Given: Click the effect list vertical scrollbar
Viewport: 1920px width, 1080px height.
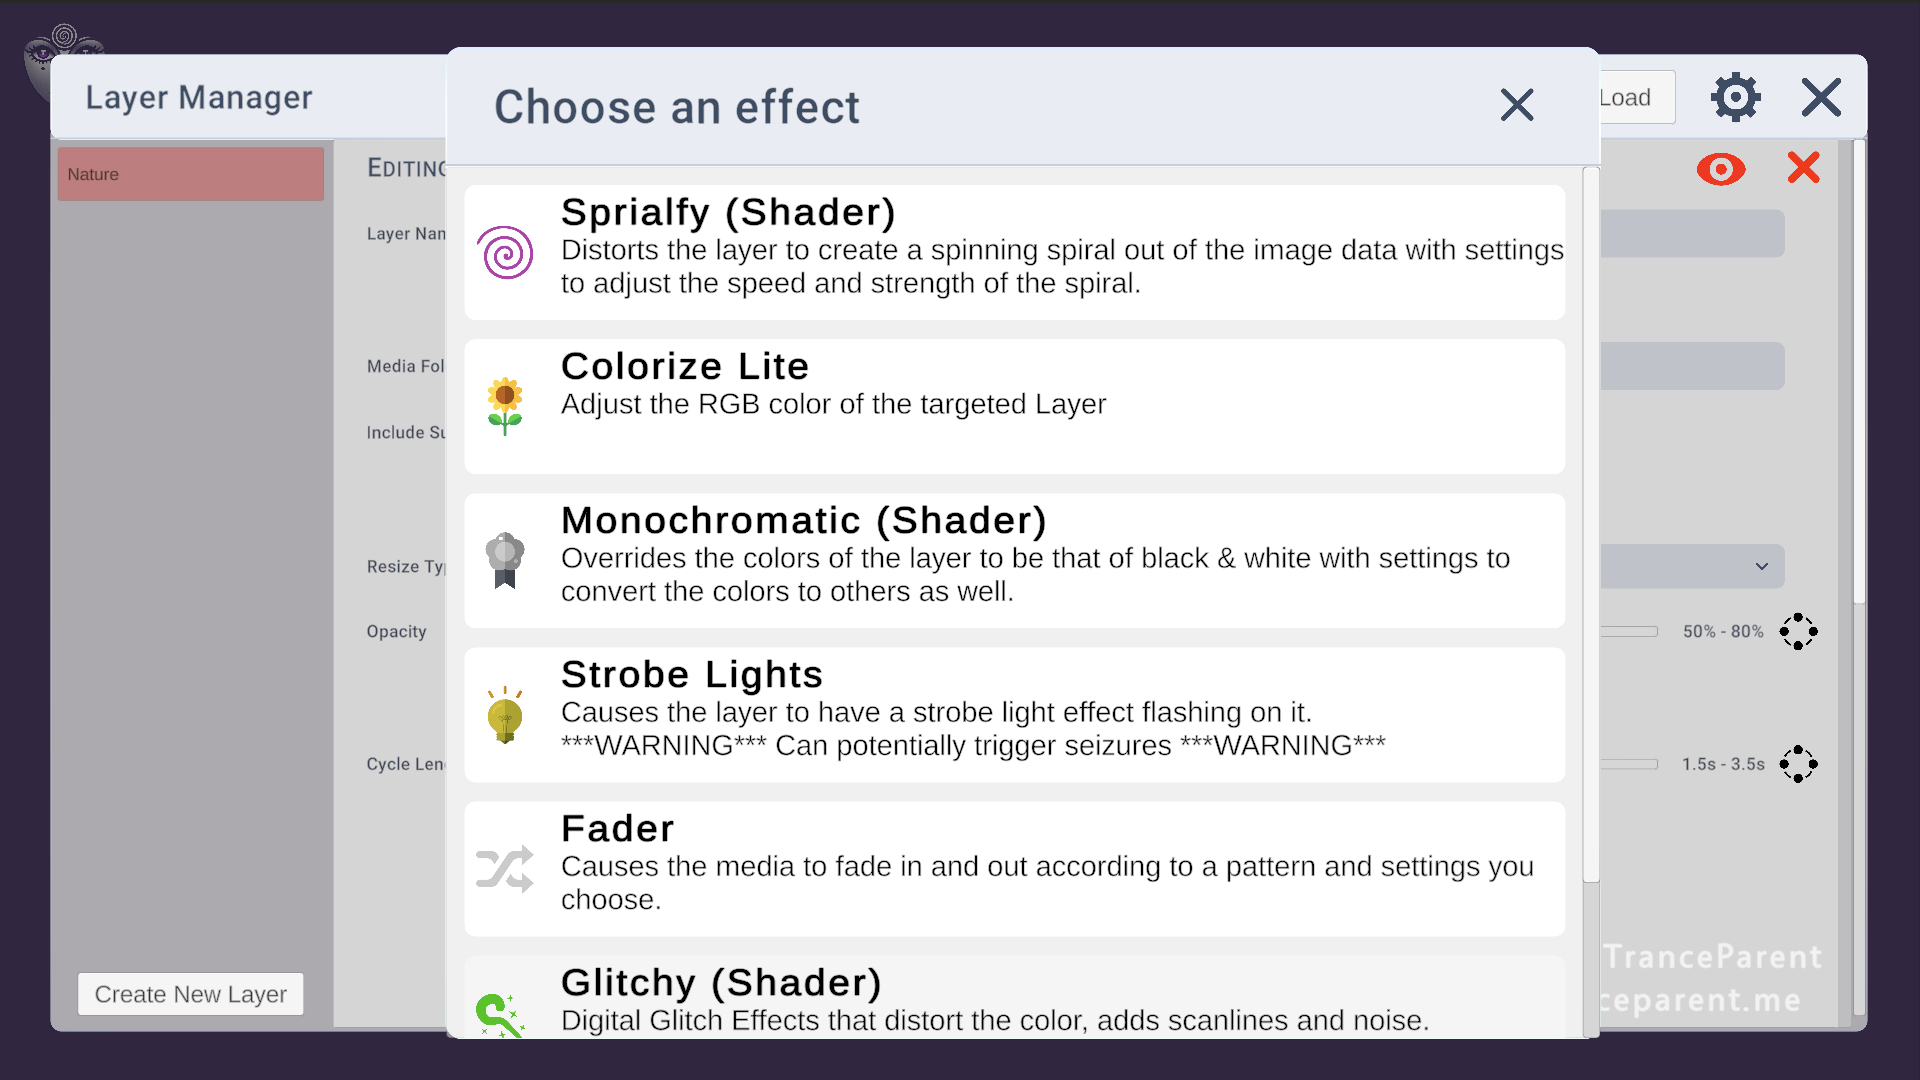Looking at the screenshot, I should (x=1591, y=525).
